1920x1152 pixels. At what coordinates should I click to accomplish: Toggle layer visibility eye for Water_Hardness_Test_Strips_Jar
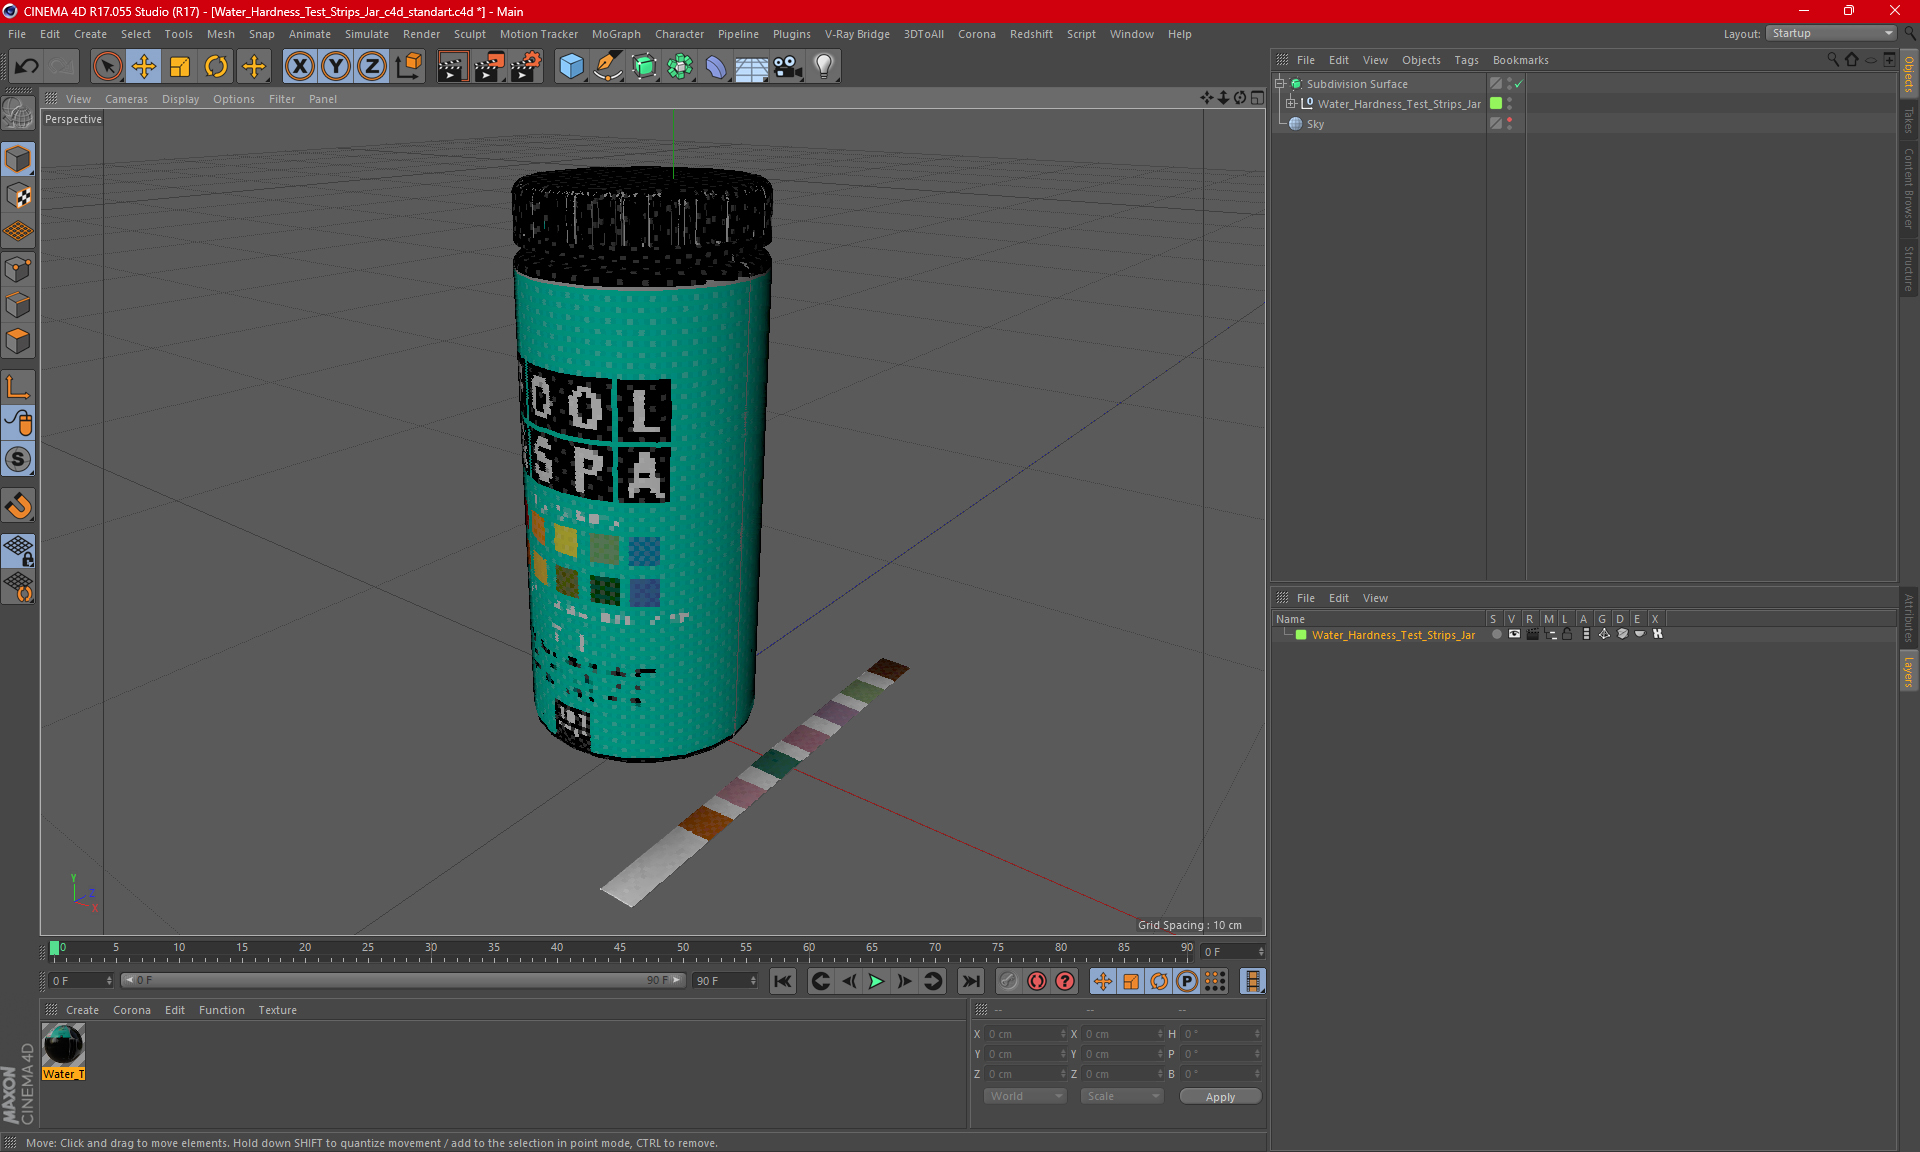click(1514, 634)
